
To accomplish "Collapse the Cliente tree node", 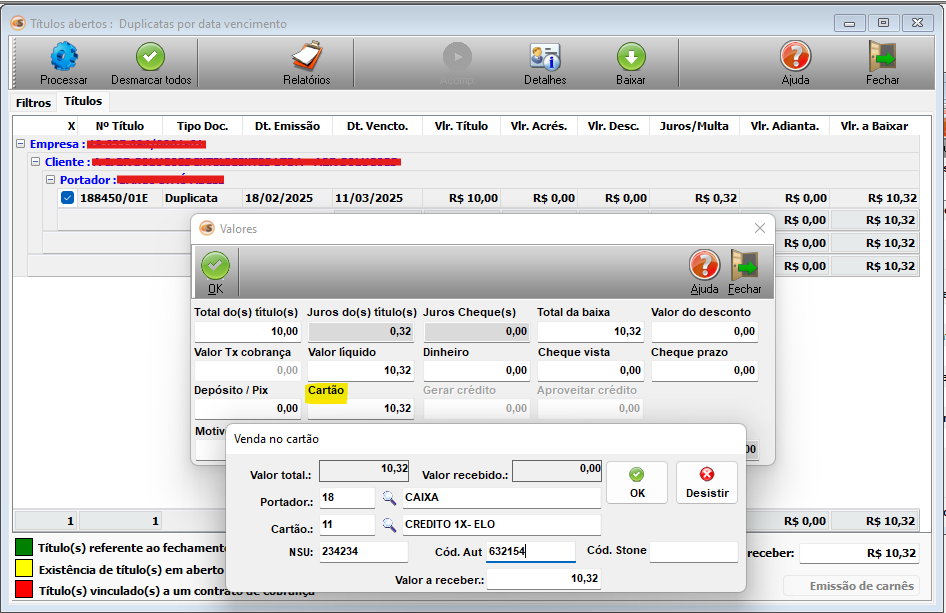I will click(x=36, y=162).
